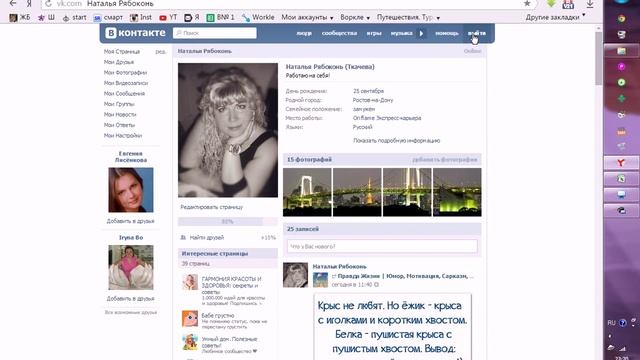Click 'Найти друзей' link

(x=207, y=238)
